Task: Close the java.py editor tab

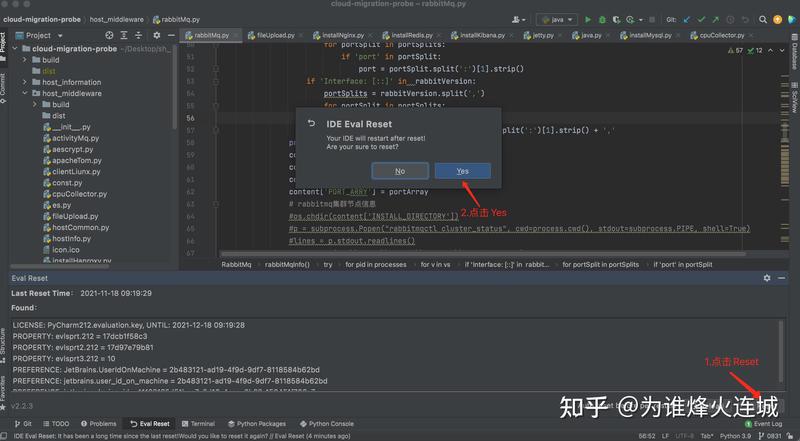Action: pyautogui.click(x=610, y=36)
